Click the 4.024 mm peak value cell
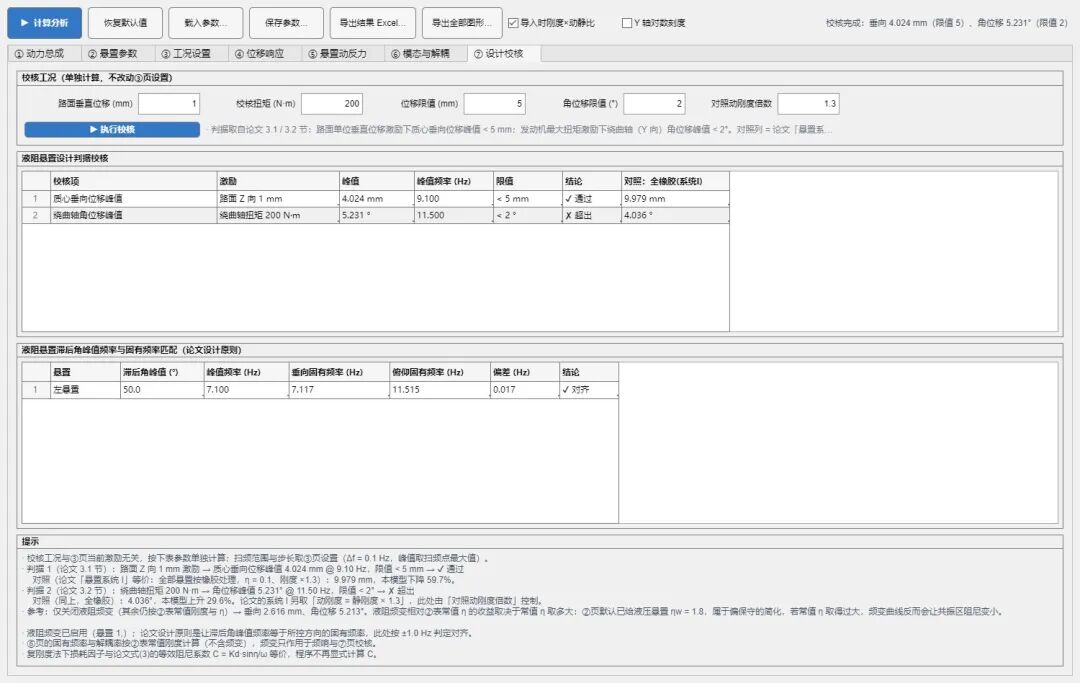1080x683 pixels. [x=377, y=198]
